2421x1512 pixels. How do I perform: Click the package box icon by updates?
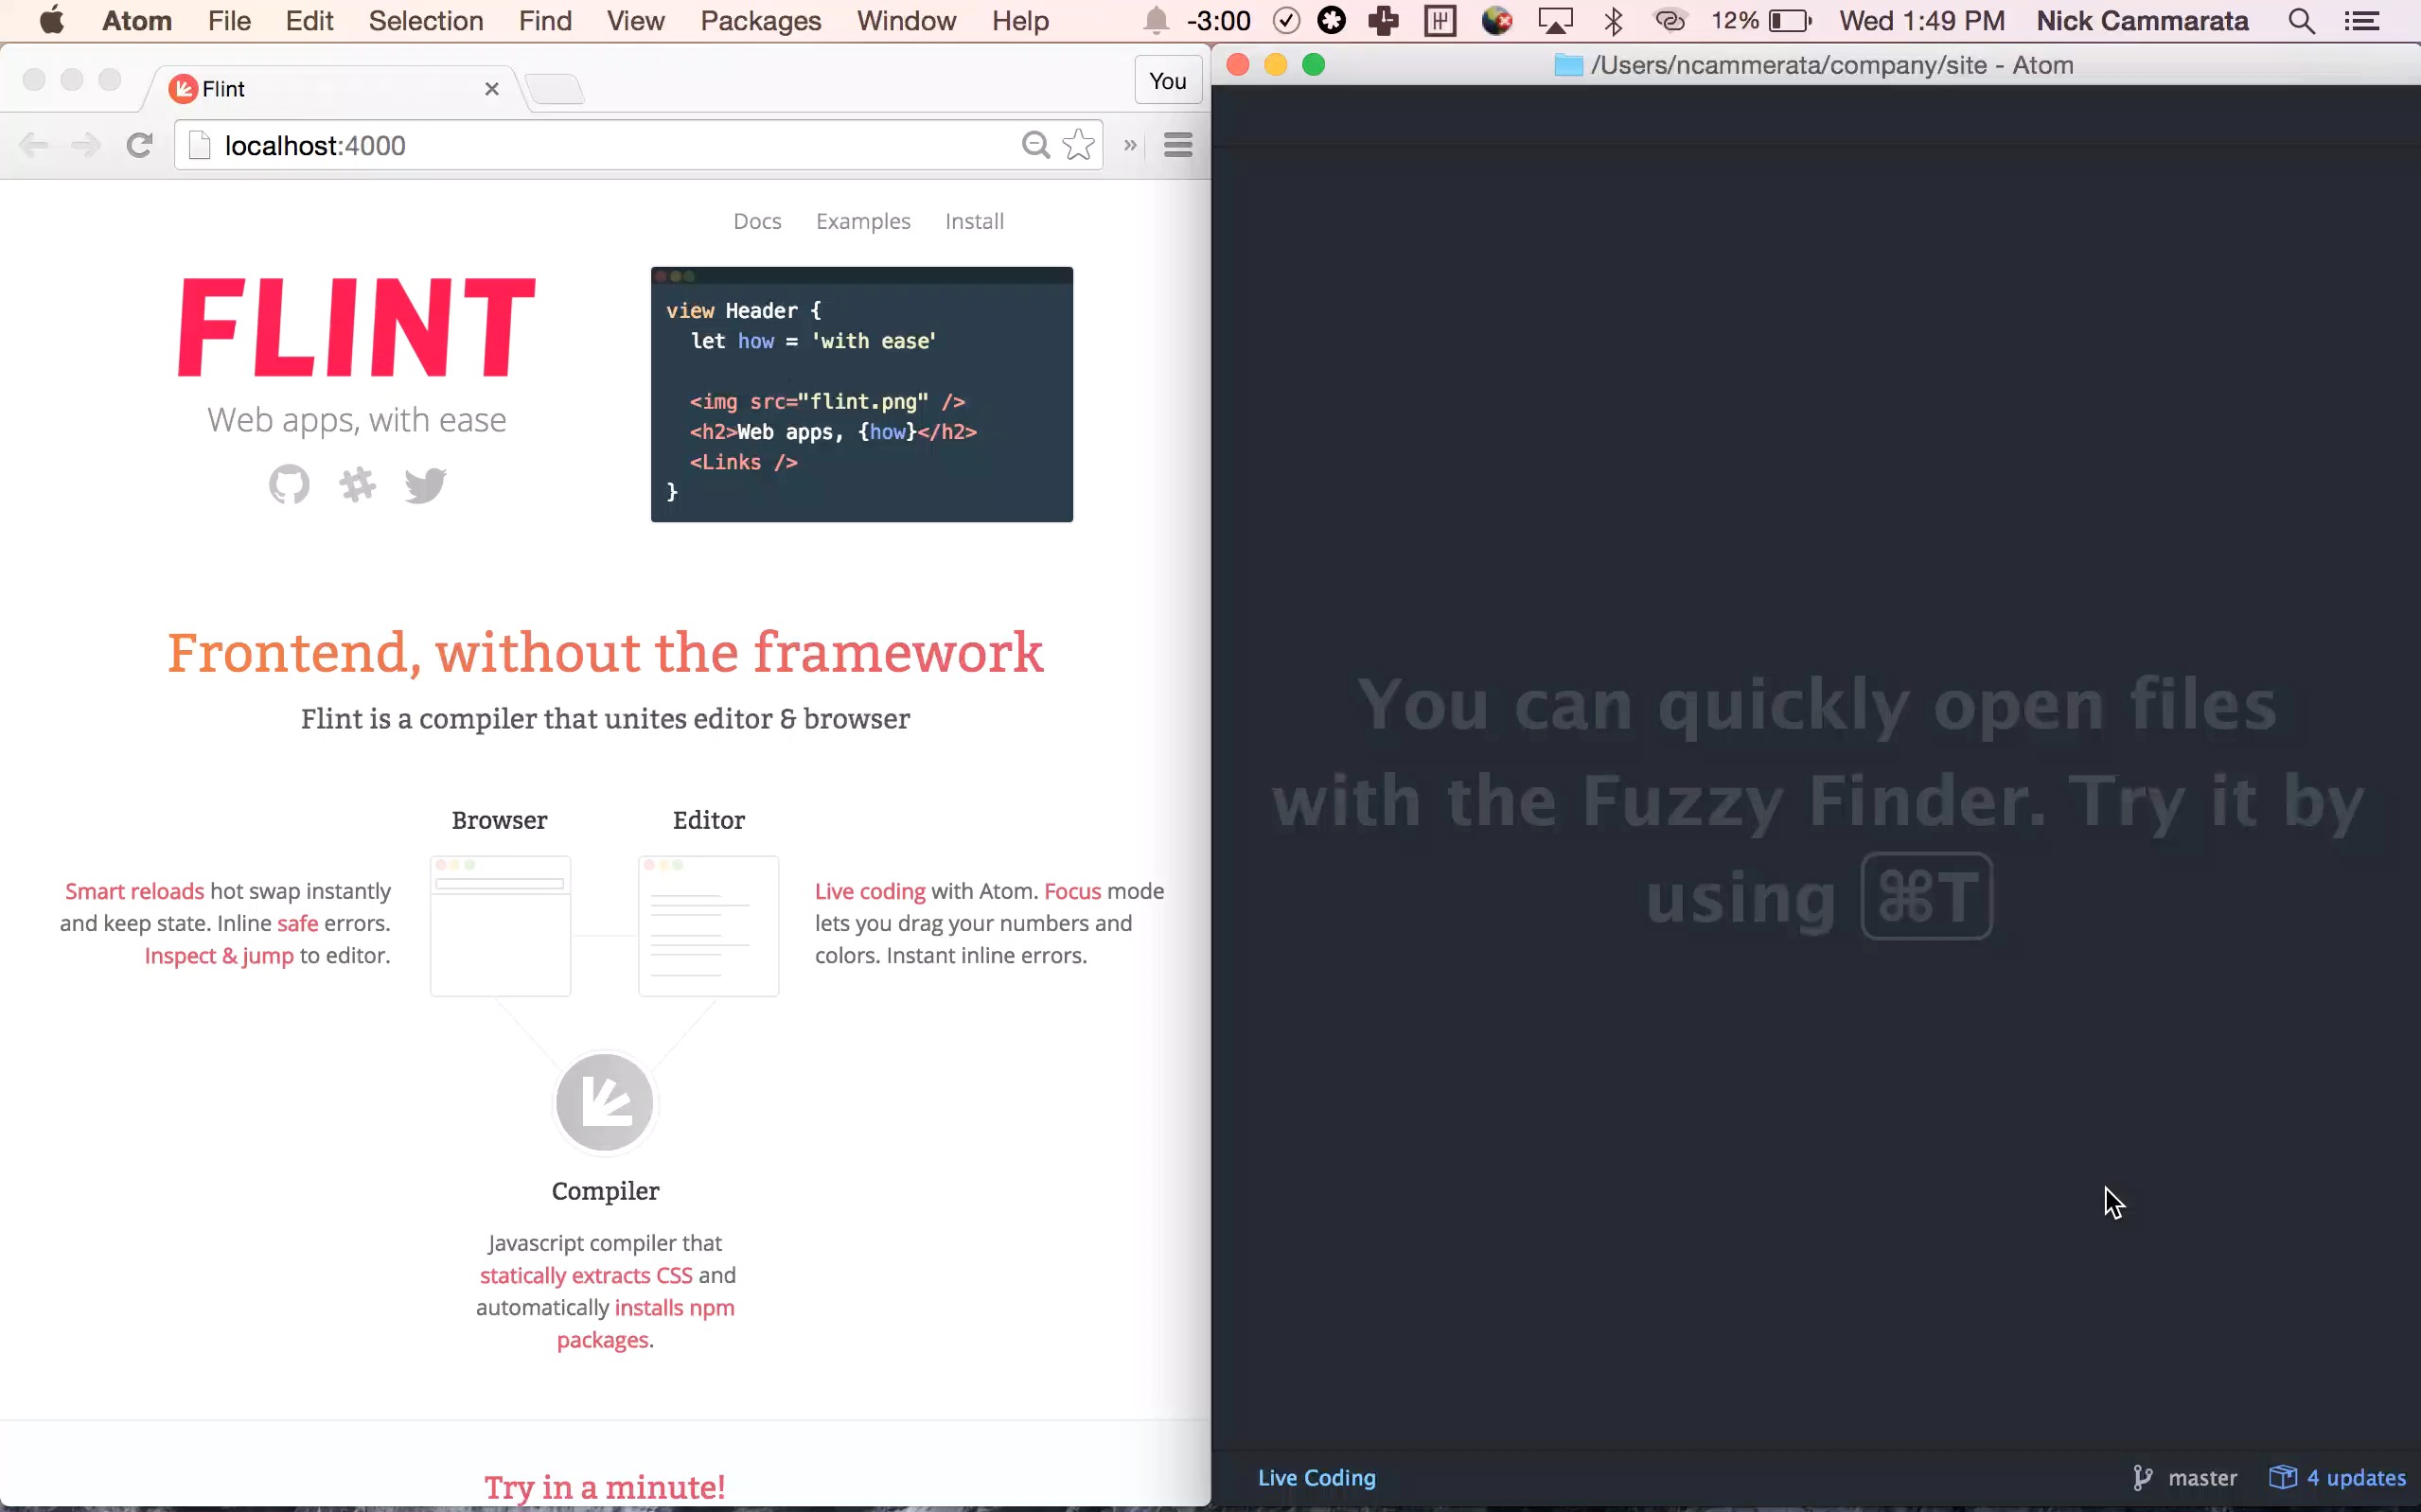[2282, 1477]
